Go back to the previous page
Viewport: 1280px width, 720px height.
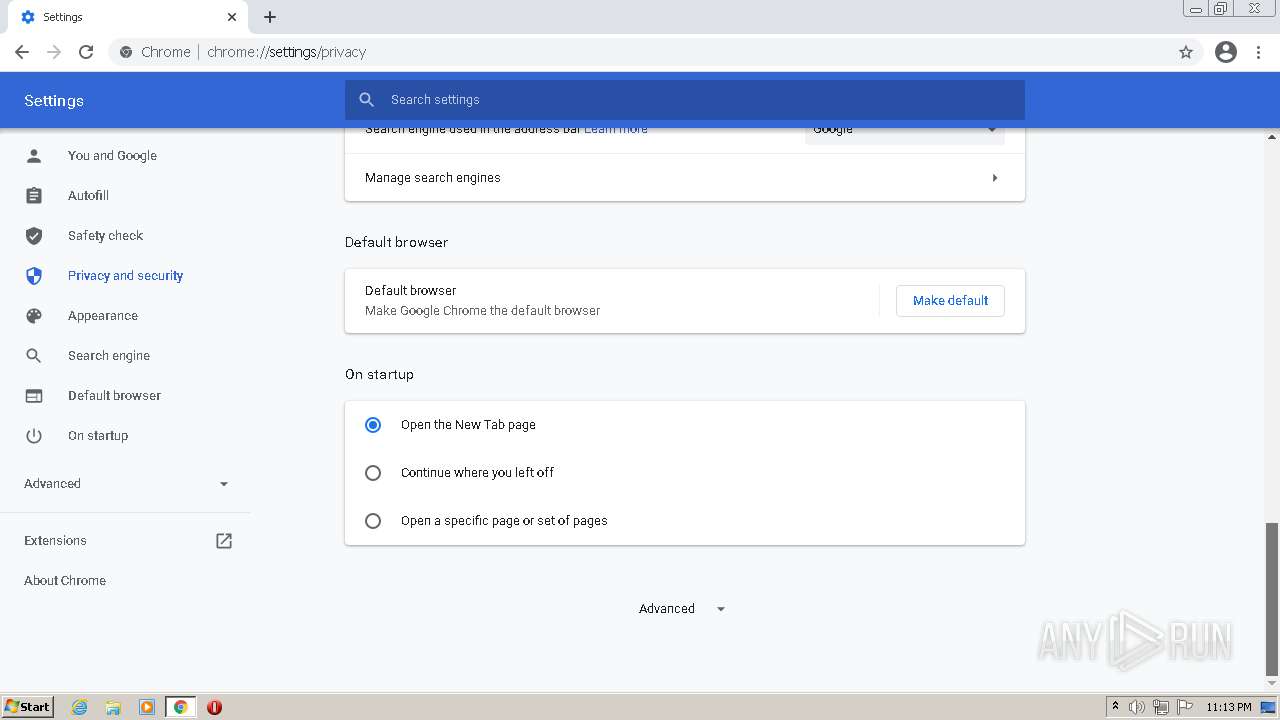pyautogui.click(x=22, y=52)
